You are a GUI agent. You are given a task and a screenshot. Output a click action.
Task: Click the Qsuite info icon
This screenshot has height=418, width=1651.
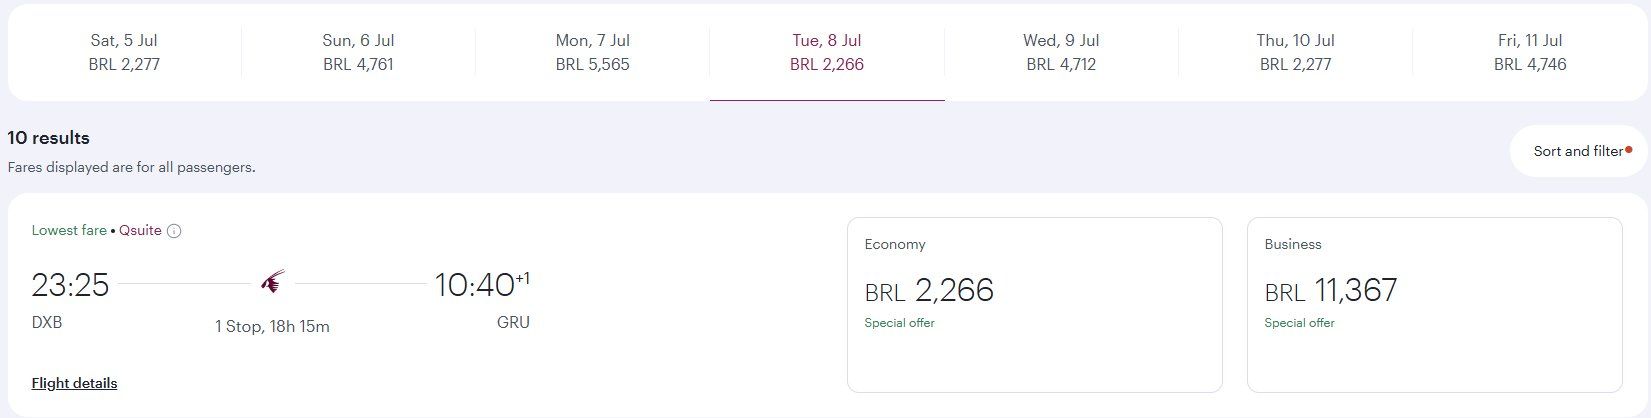tap(174, 231)
